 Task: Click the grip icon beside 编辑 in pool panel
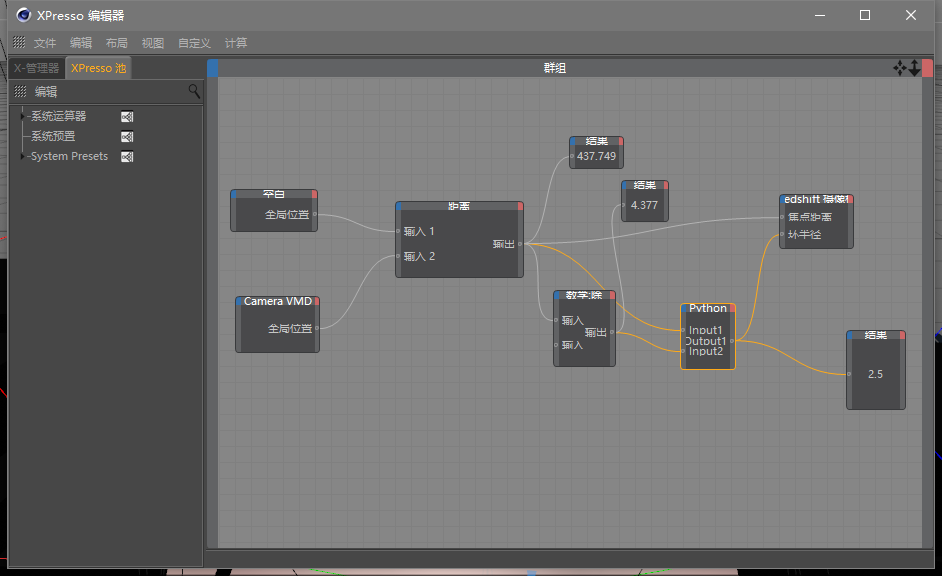click(20, 91)
